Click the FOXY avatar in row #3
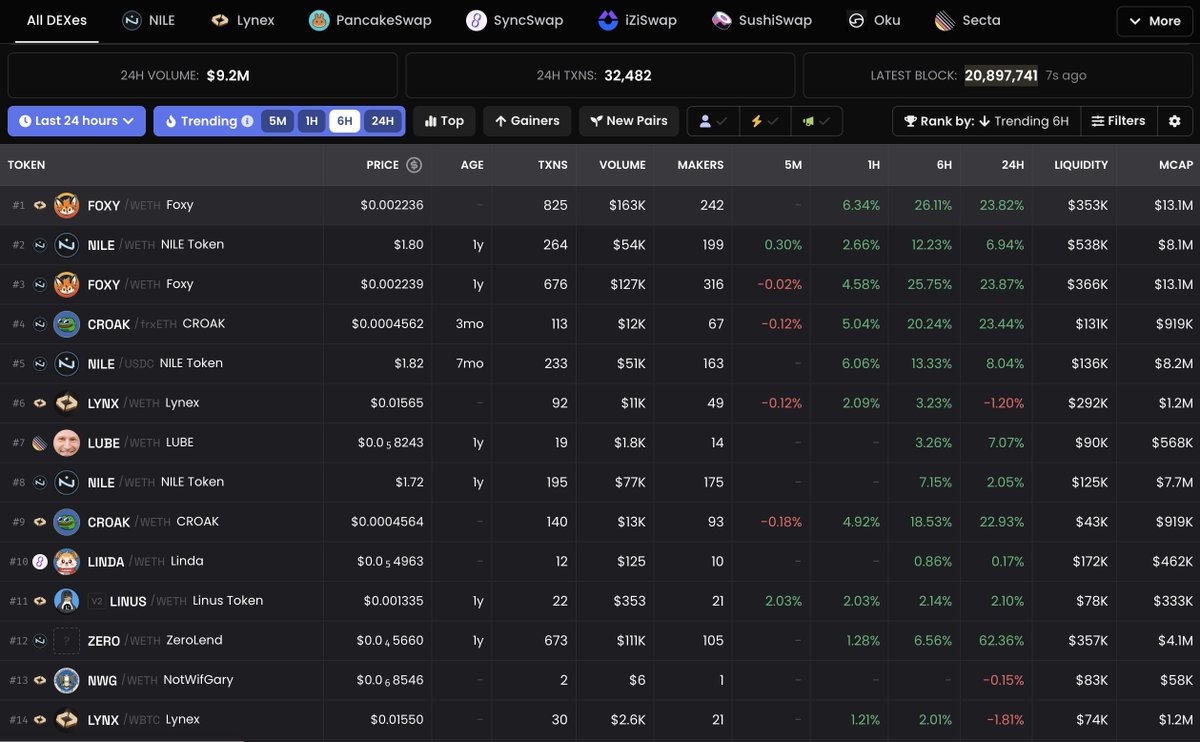 [x=67, y=284]
